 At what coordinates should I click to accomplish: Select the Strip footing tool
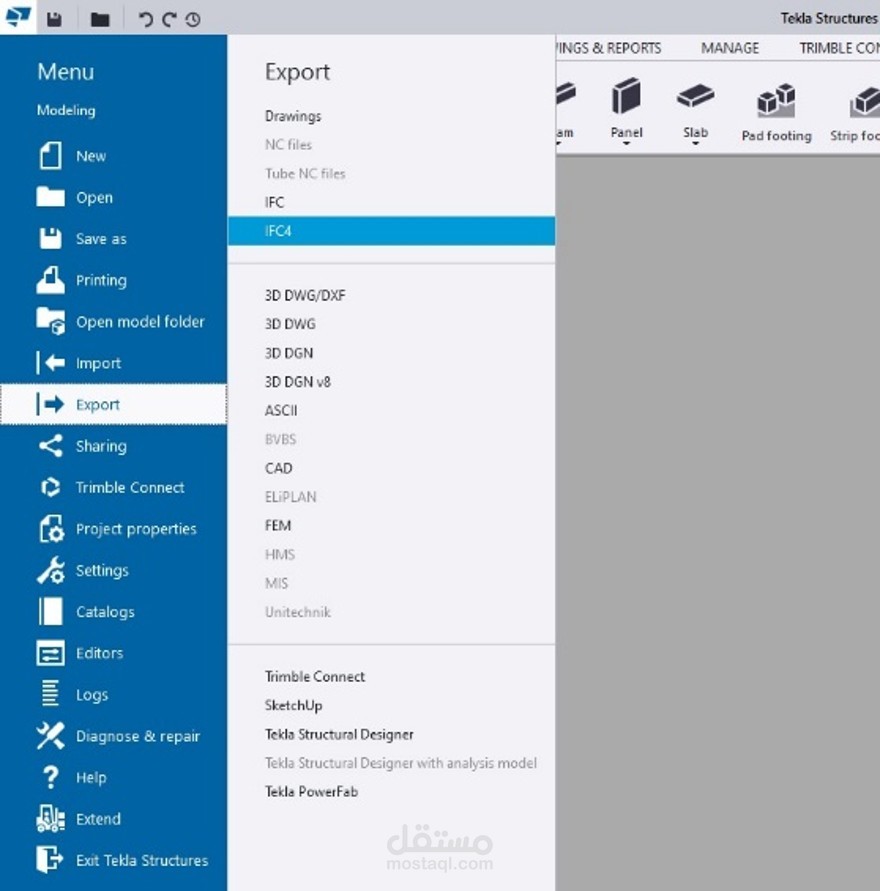pos(857,113)
